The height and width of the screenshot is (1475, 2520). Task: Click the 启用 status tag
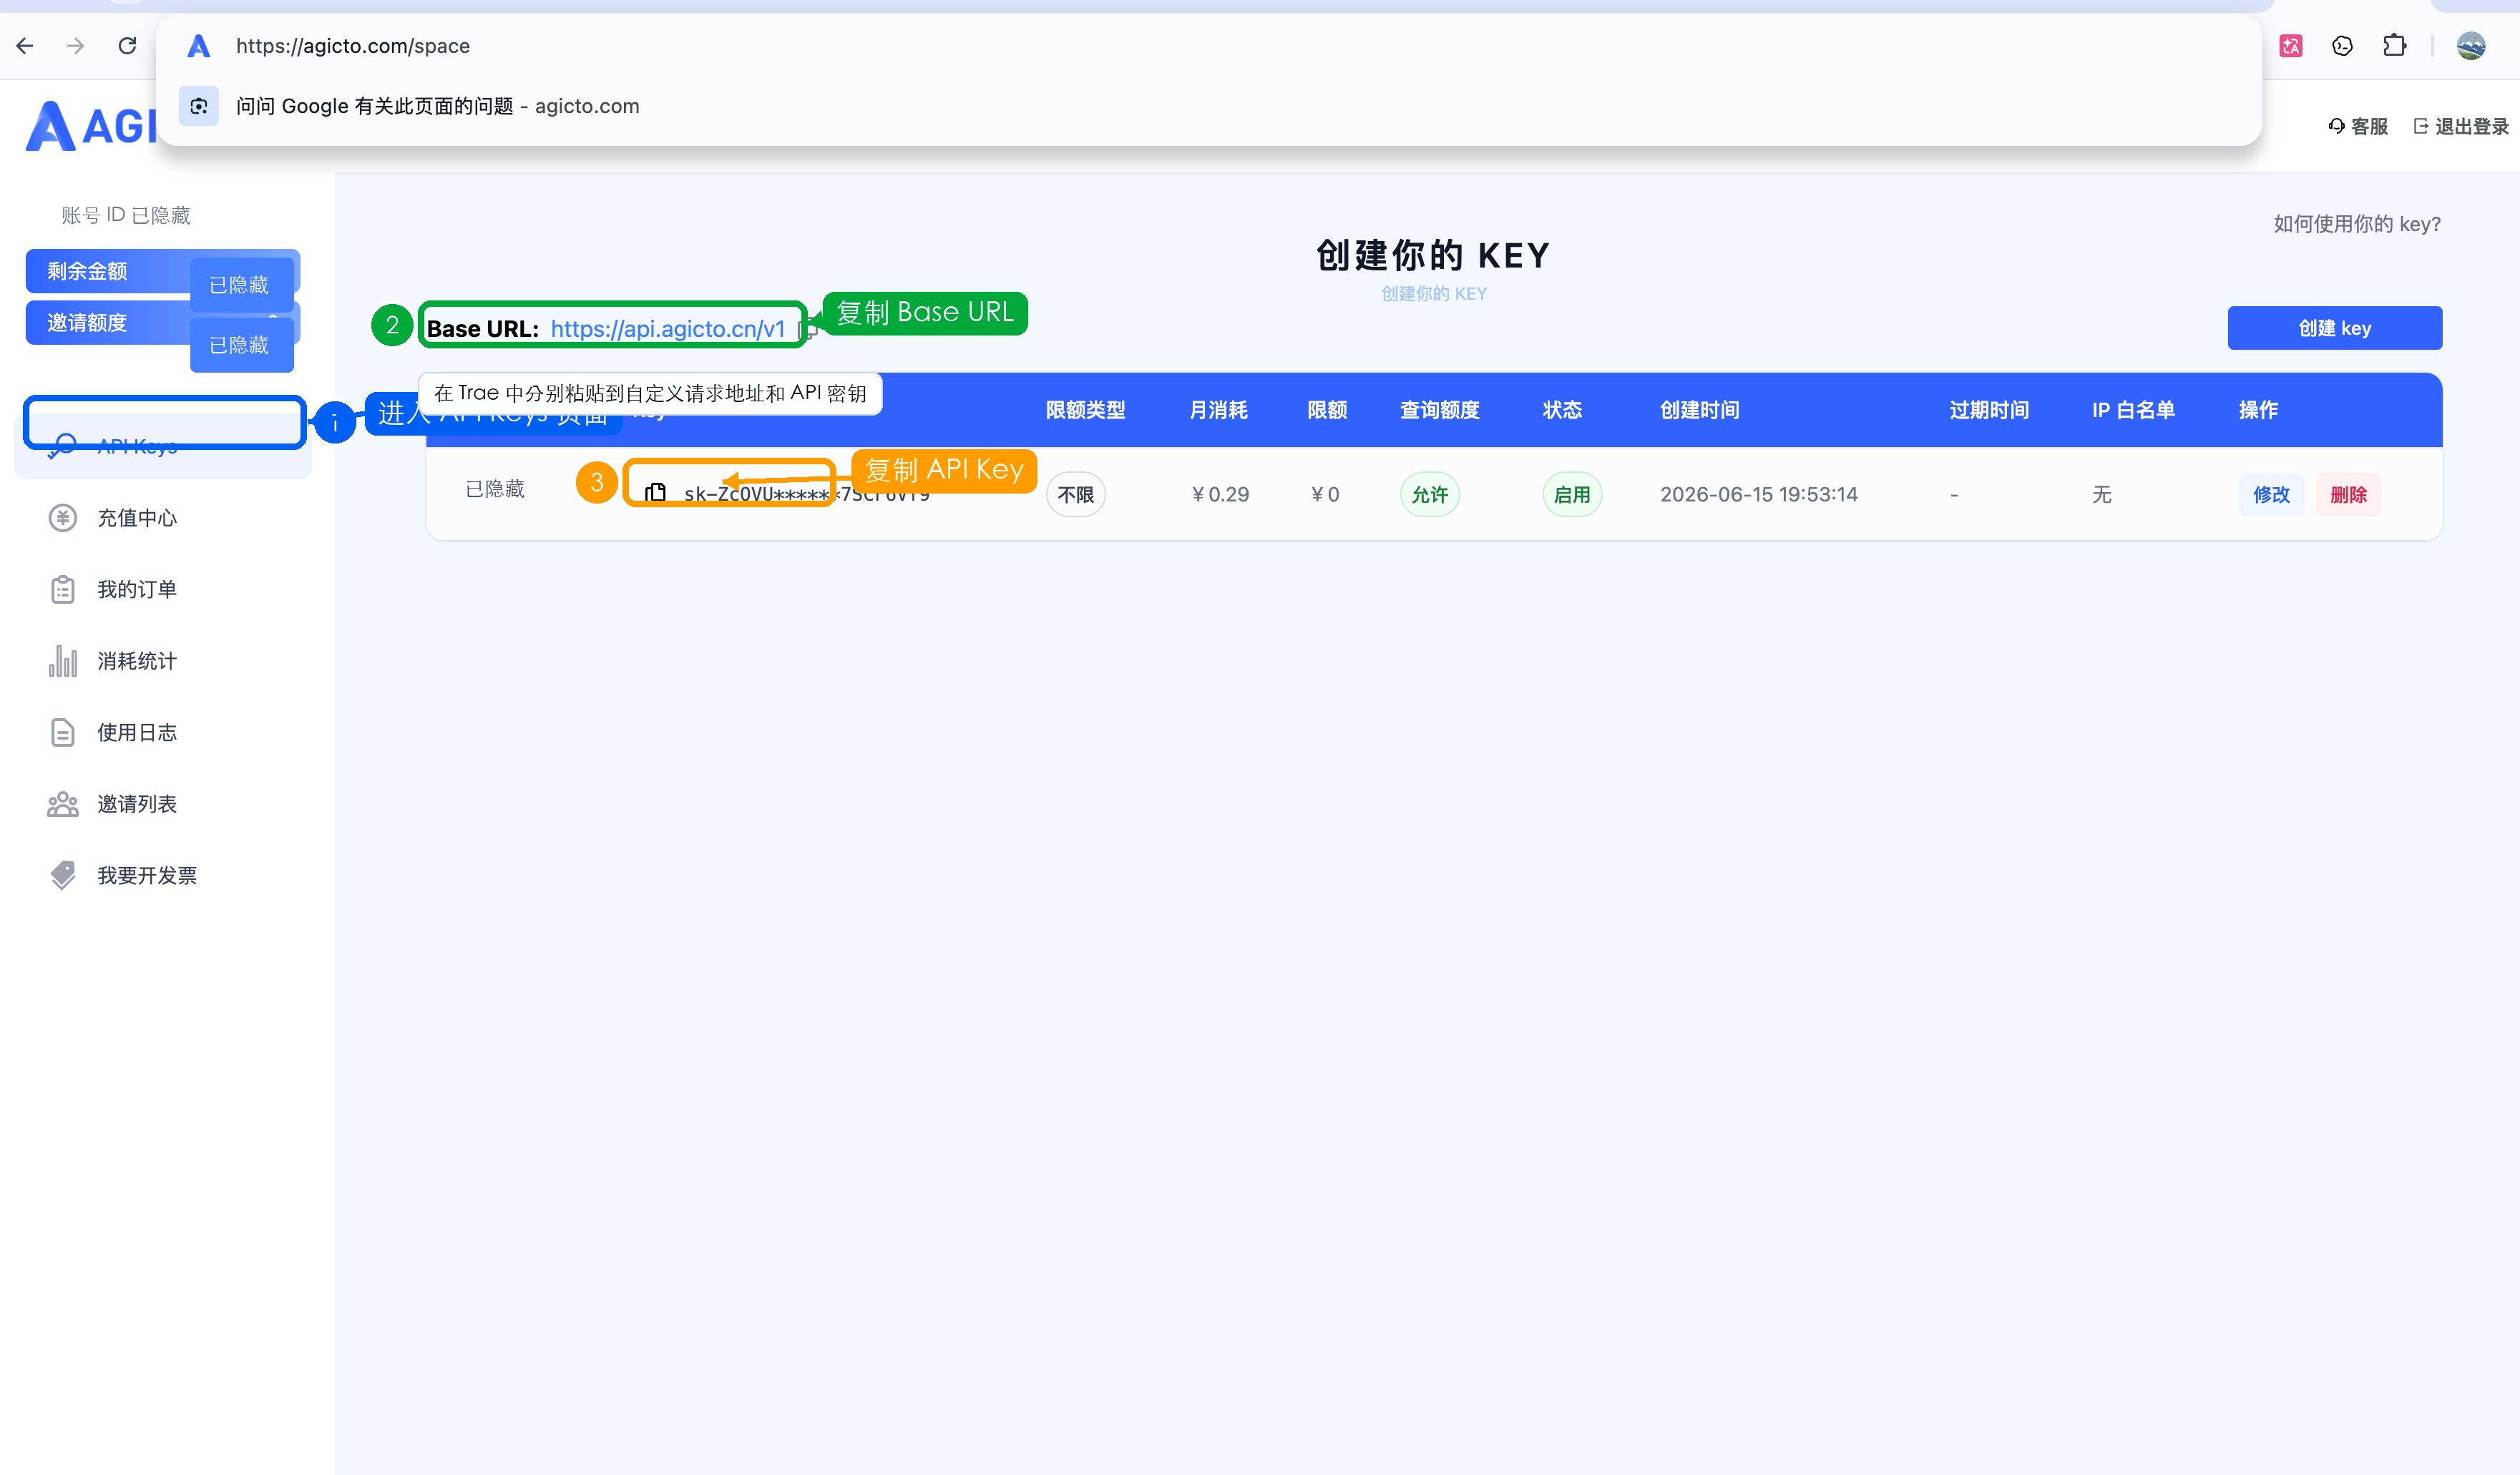pos(1572,495)
